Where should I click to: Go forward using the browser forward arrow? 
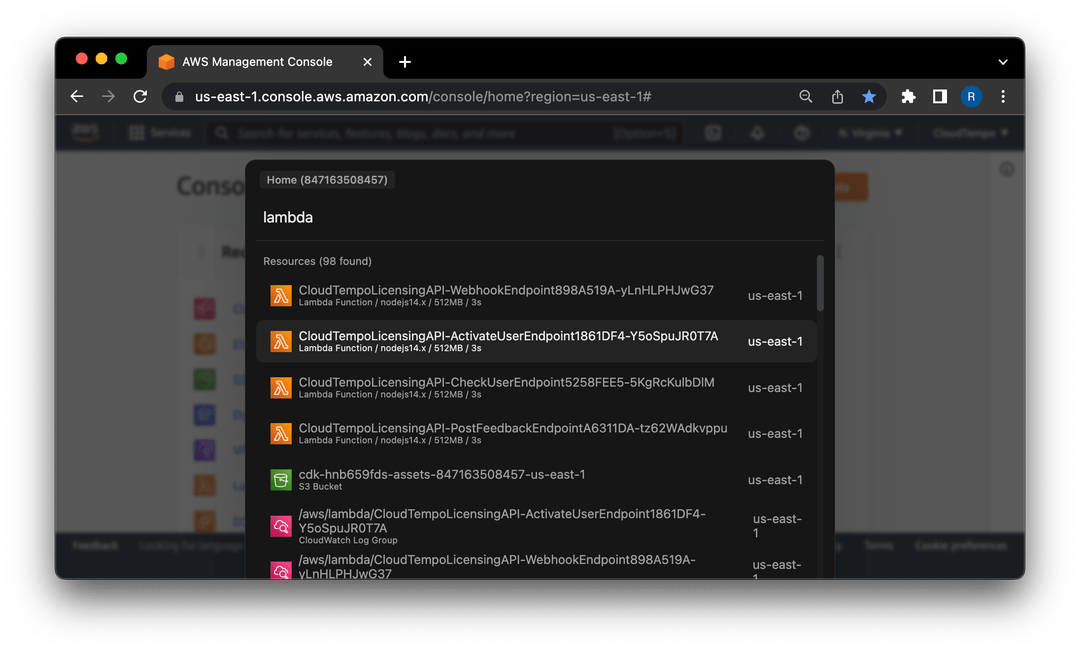pyautogui.click(x=108, y=96)
